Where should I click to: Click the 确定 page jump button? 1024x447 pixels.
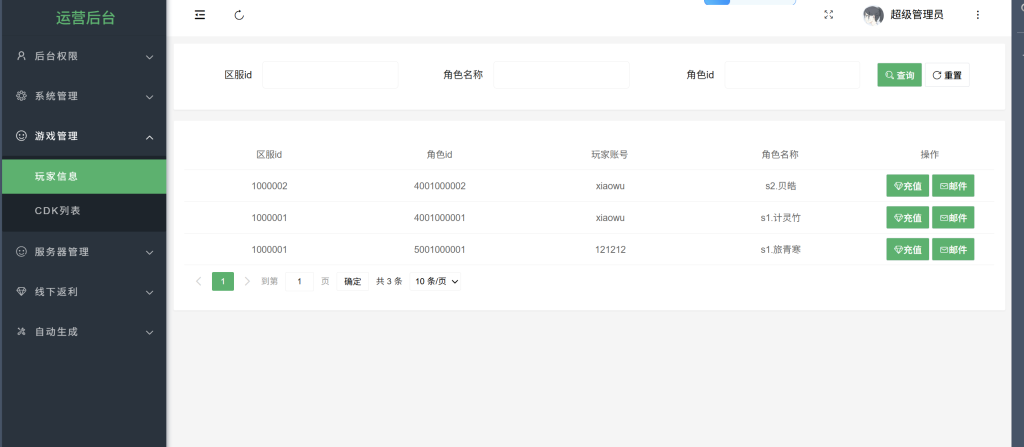pos(353,282)
